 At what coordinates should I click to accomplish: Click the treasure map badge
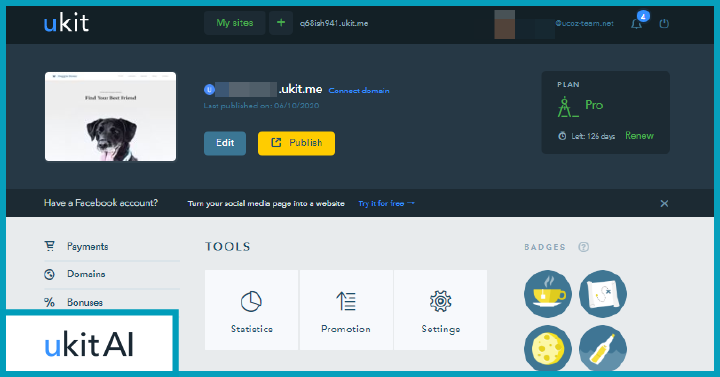click(603, 294)
